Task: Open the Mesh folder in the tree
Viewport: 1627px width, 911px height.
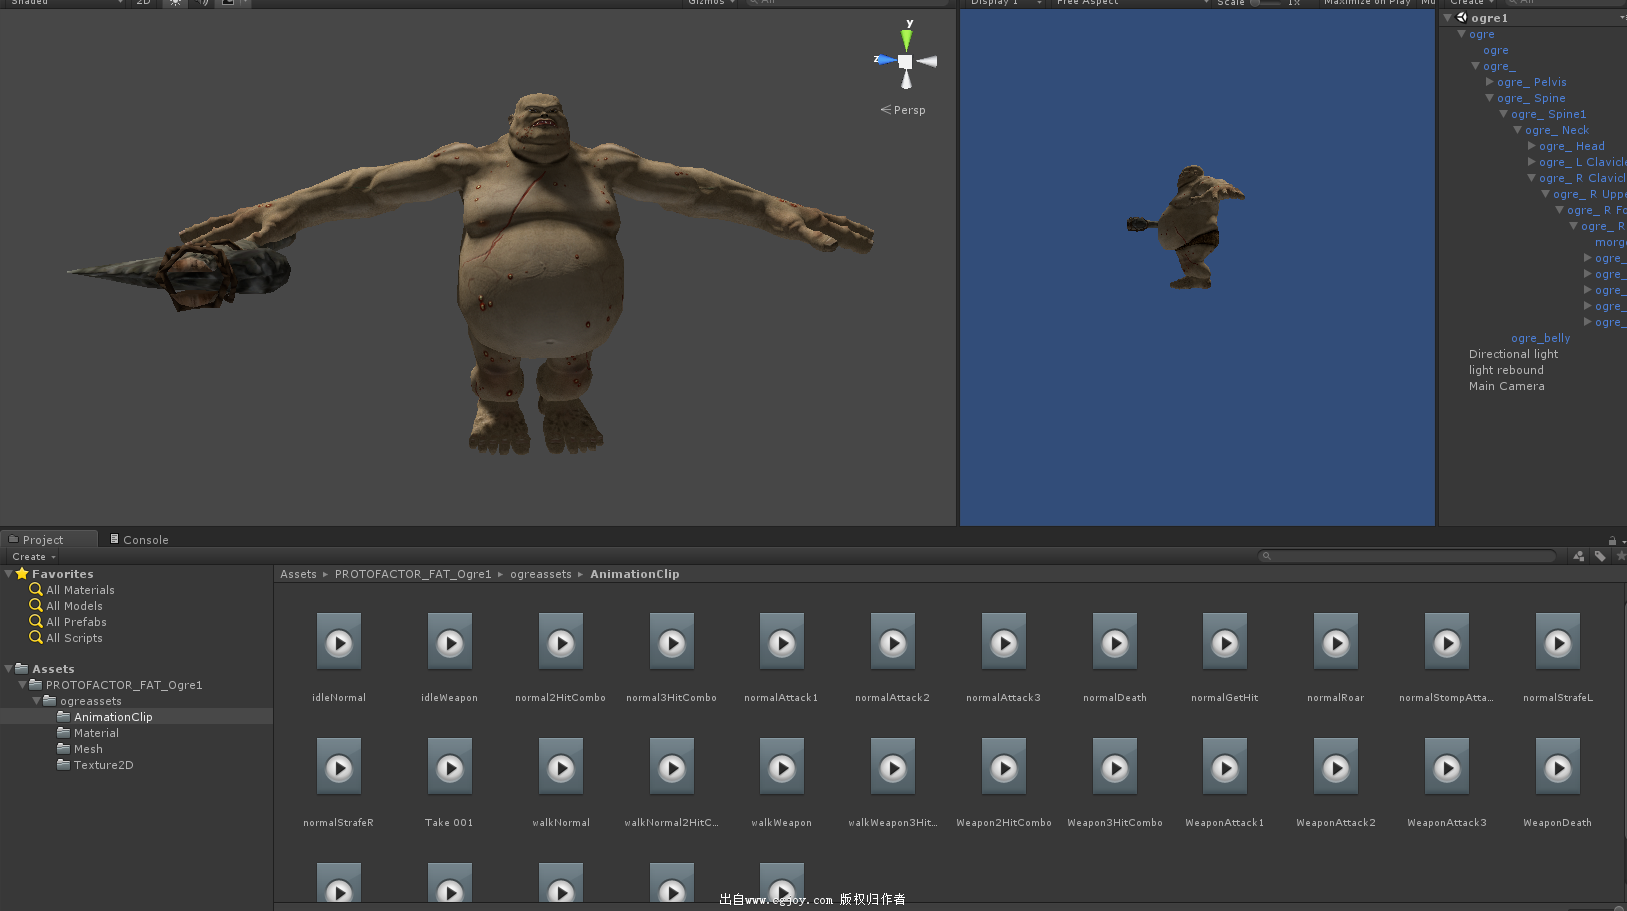Action: [x=80, y=749]
